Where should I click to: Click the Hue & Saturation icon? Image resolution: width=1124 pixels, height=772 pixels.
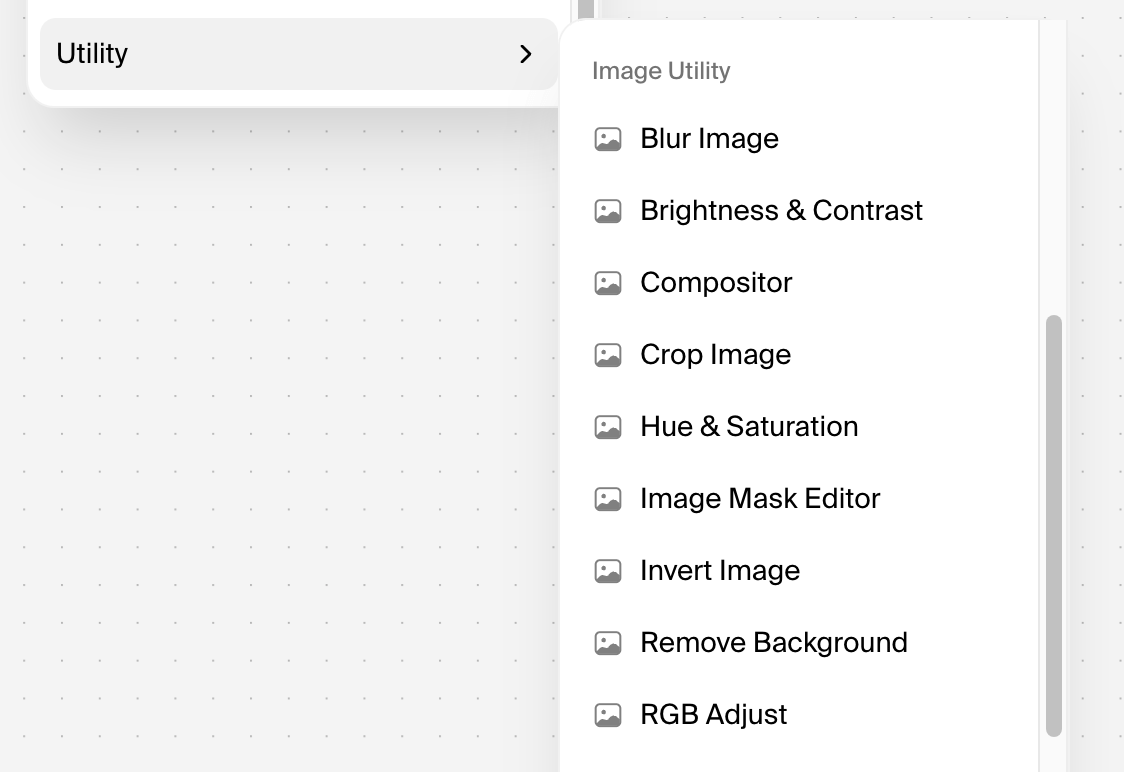coord(608,427)
